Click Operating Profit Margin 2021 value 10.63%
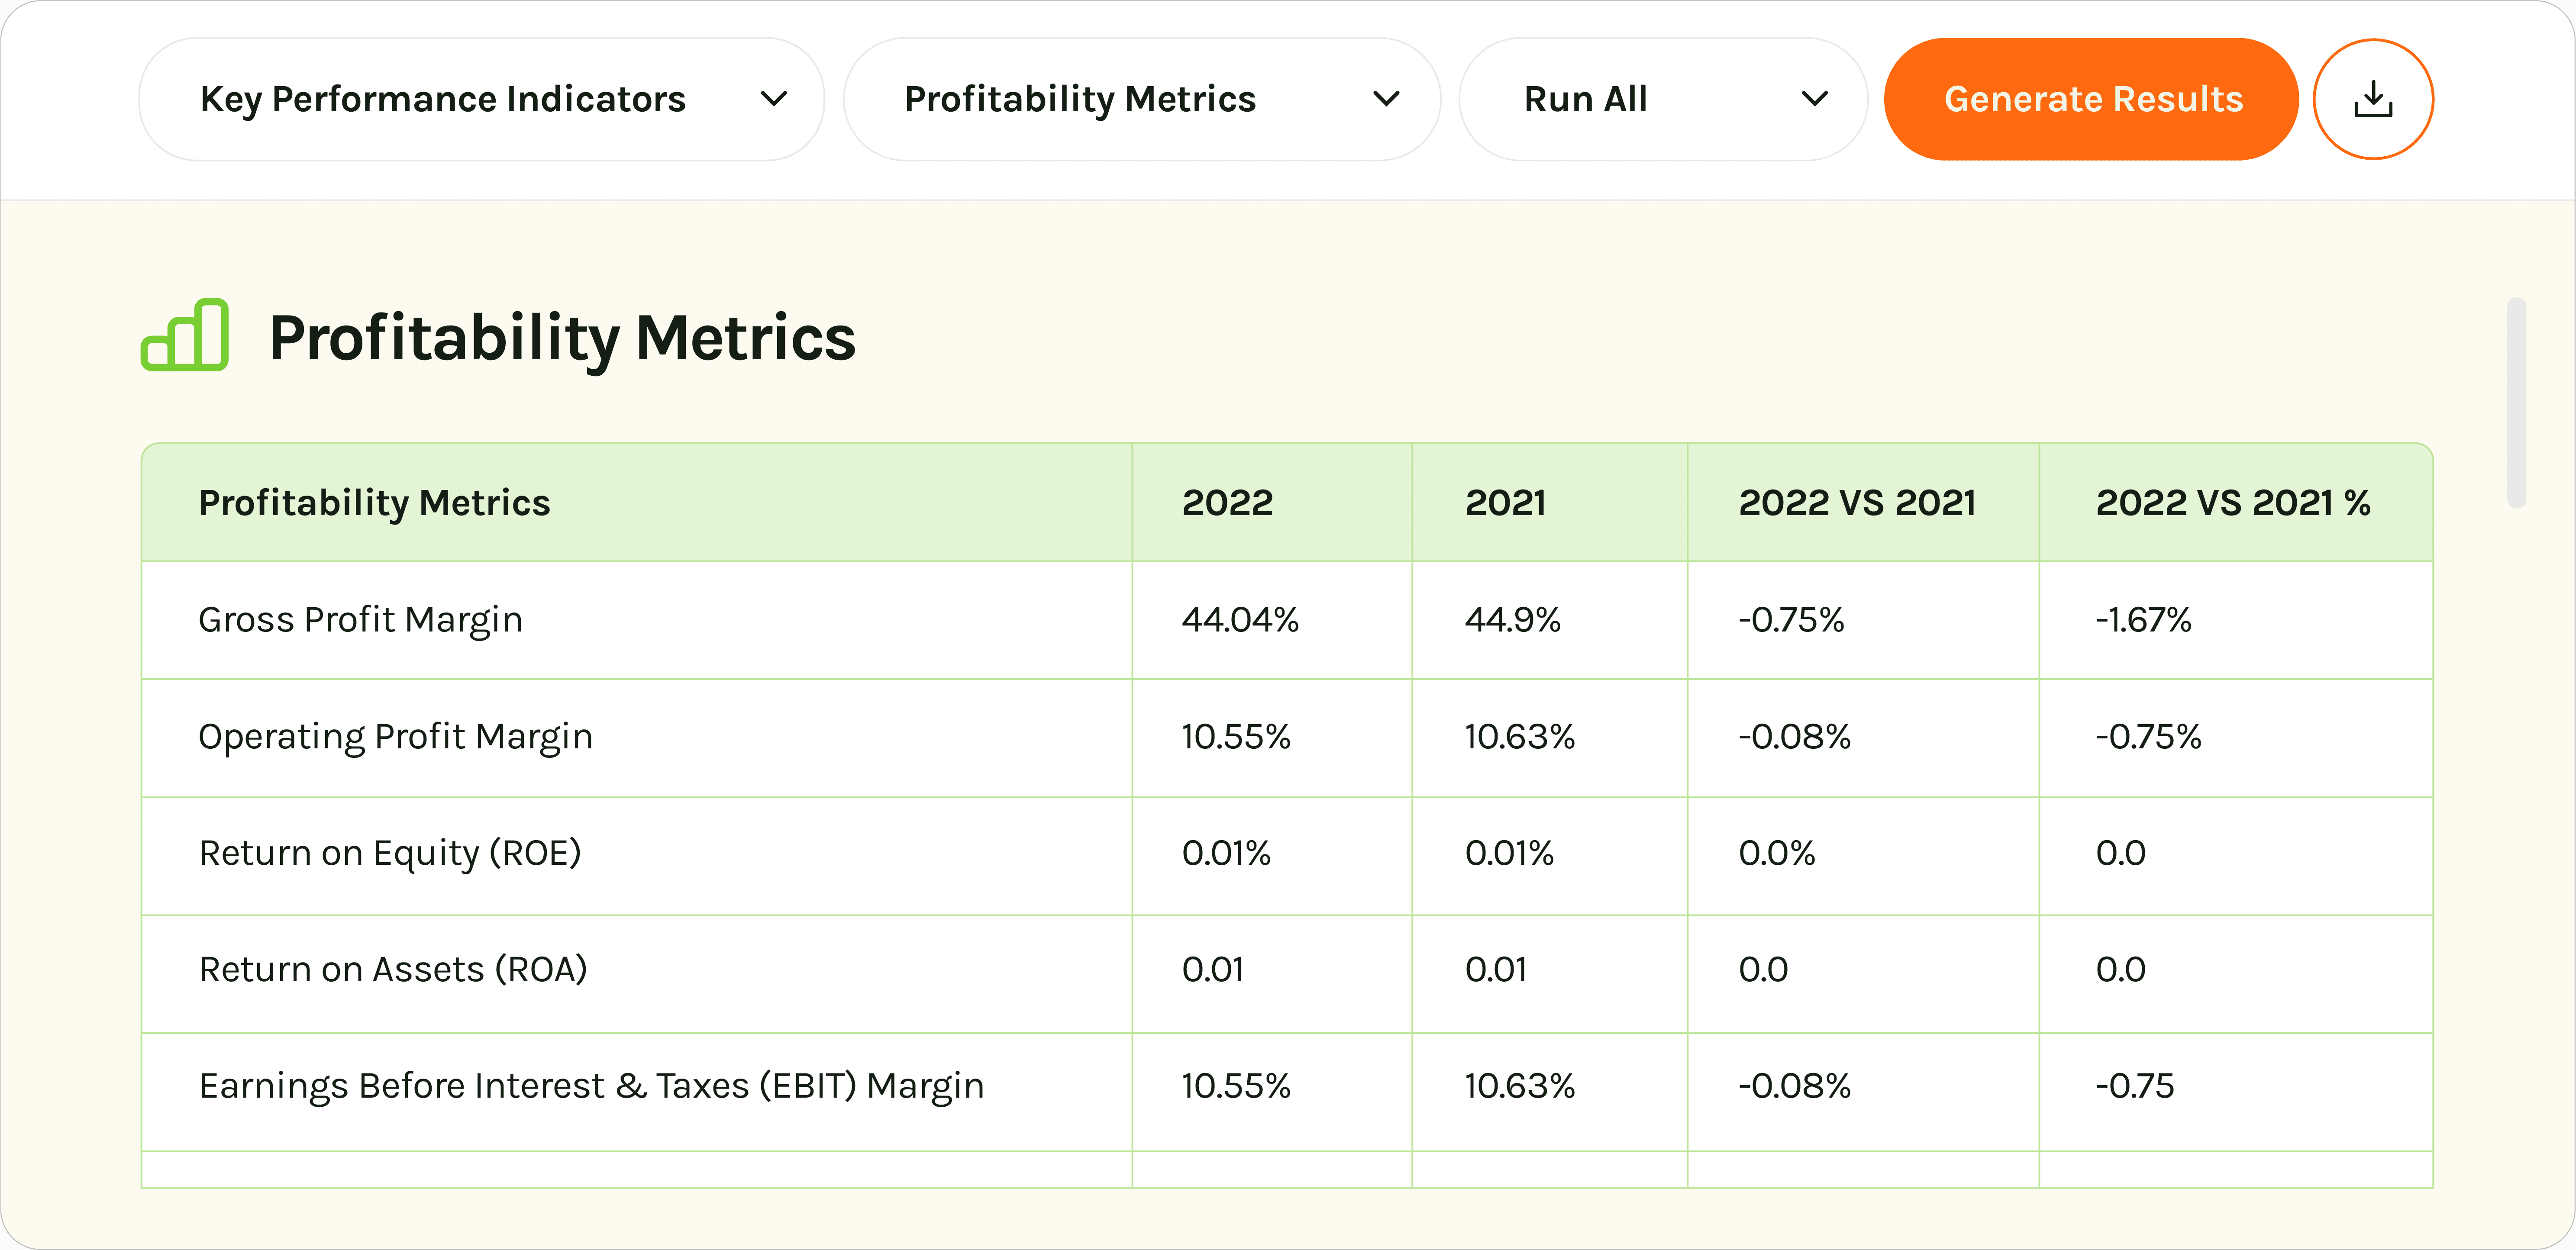 pos(1519,737)
